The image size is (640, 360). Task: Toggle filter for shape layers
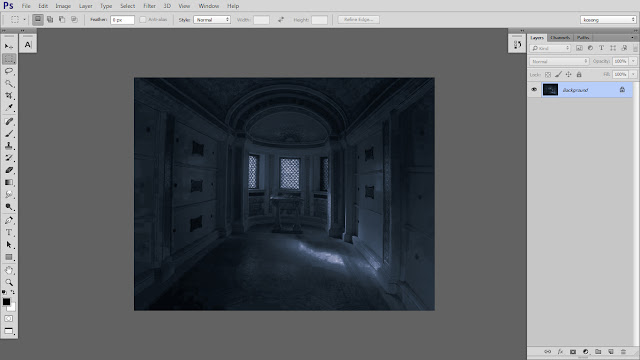(x=613, y=48)
